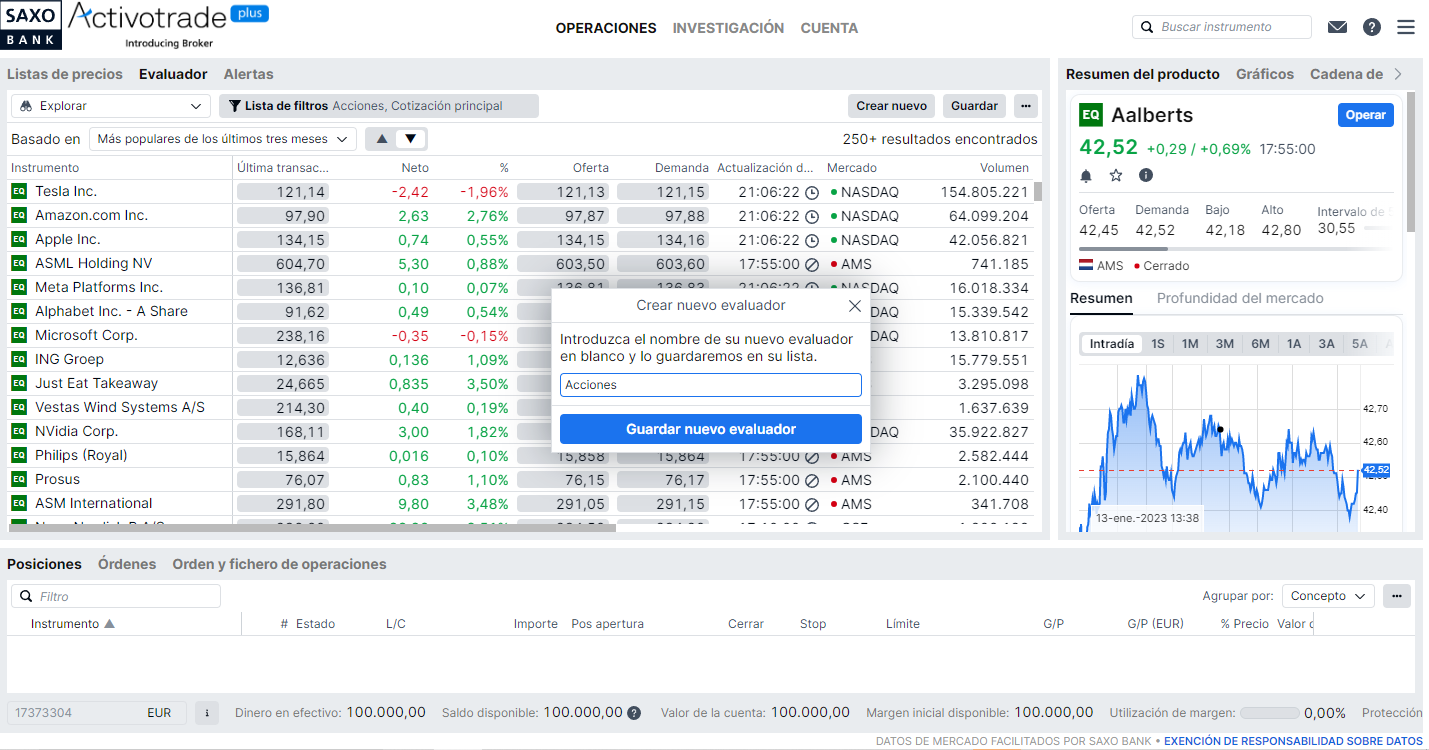Click the filter magnifier icon in Posiciones
This screenshot has height=750, width=1429.
pos(25,597)
